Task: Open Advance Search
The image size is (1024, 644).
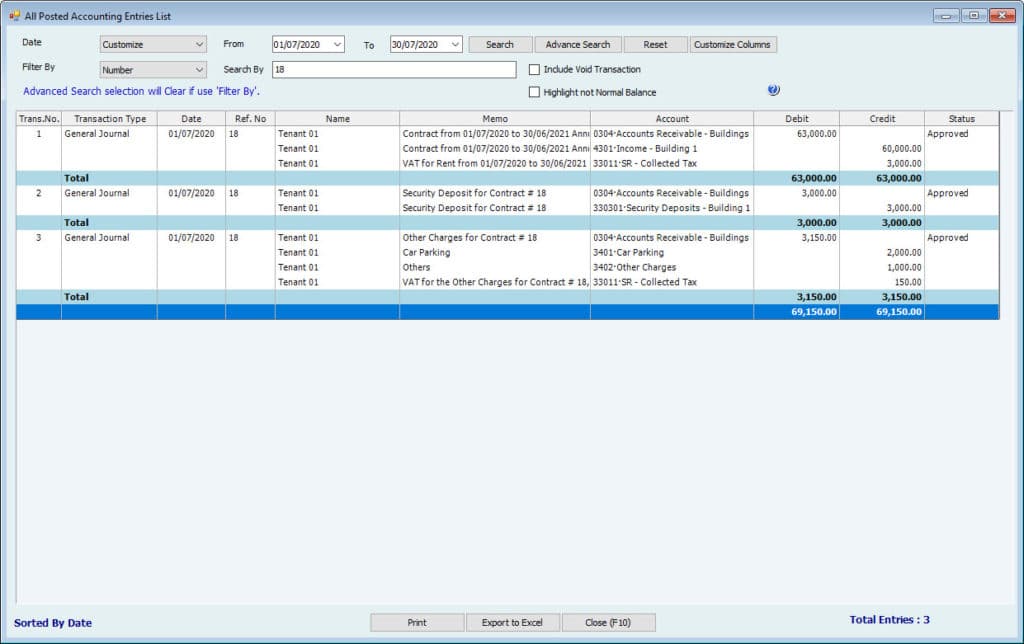Action: [x=578, y=45]
